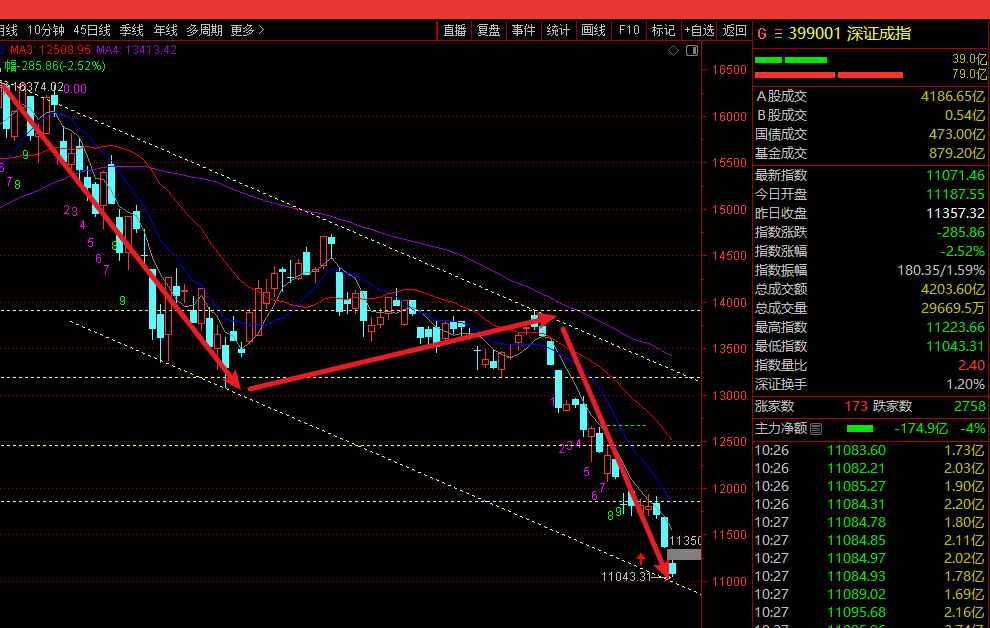Open the 直播 toolbar button
This screenshot has width=990, height=628.
(455, 30)
